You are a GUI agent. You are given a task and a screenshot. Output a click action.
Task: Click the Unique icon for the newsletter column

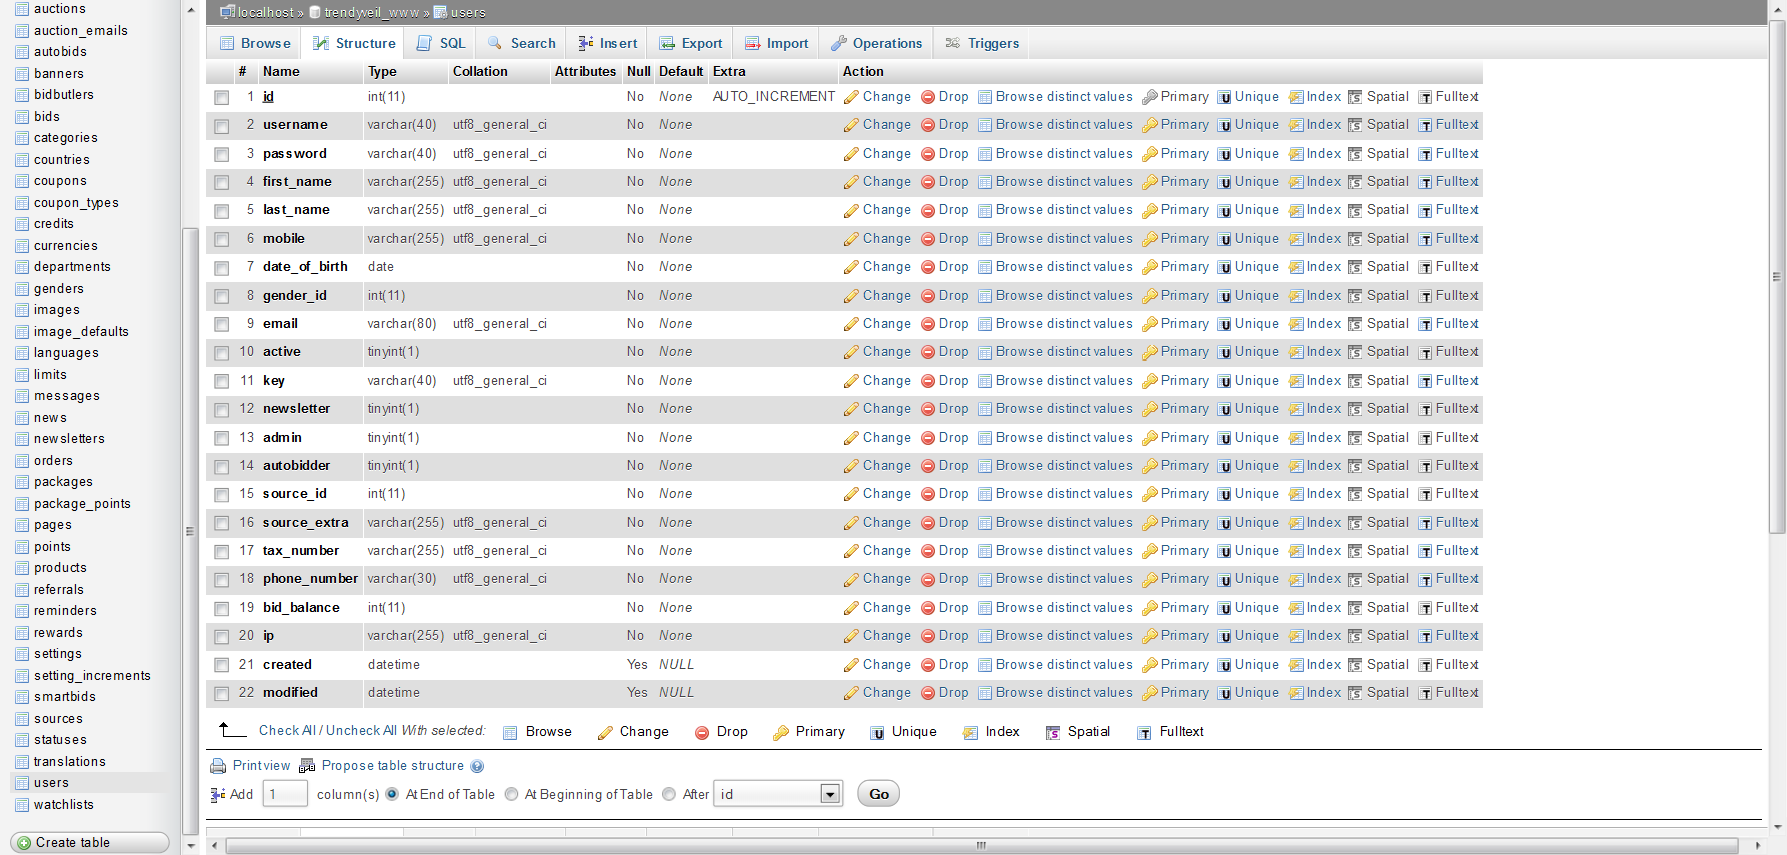(x=1224, y=410)
